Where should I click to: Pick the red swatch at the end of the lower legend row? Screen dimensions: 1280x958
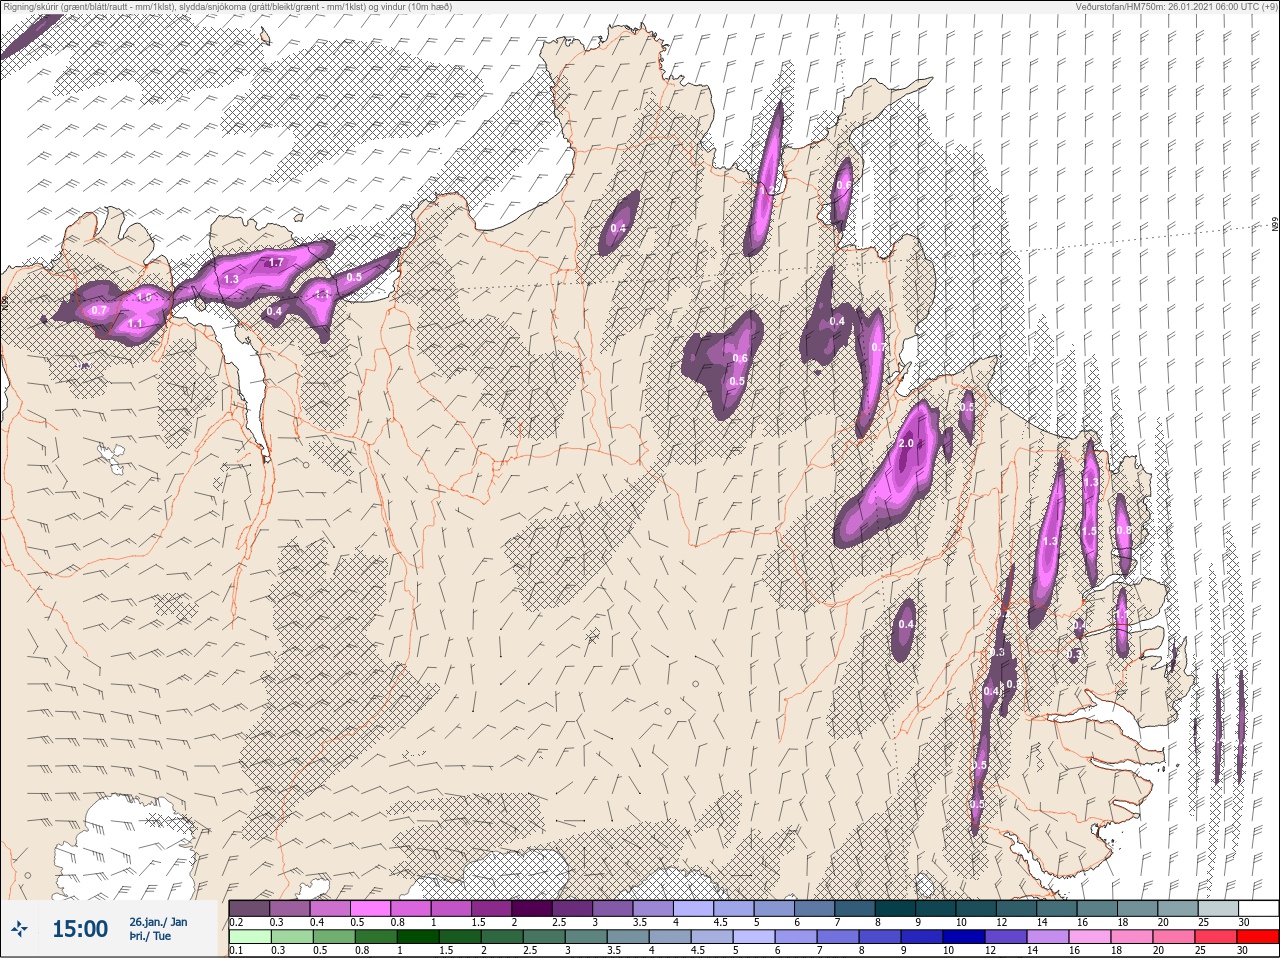tap(1258, 936)
